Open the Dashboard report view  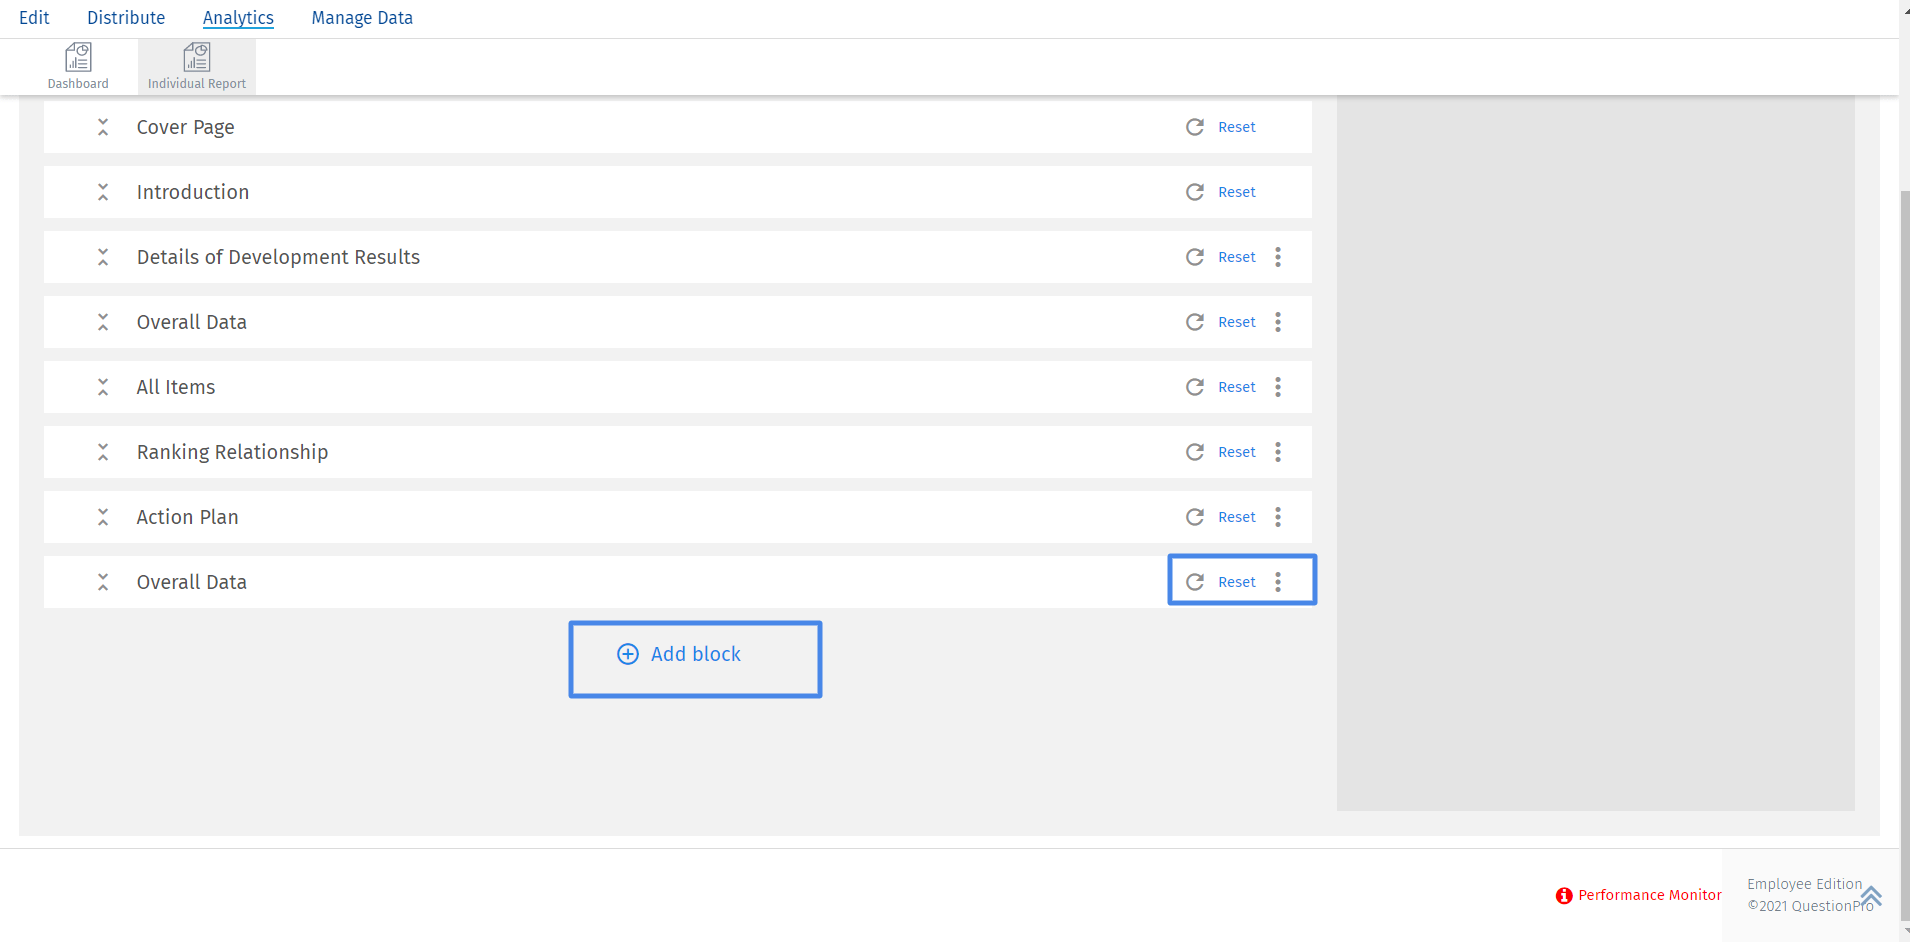click(78, 63)
